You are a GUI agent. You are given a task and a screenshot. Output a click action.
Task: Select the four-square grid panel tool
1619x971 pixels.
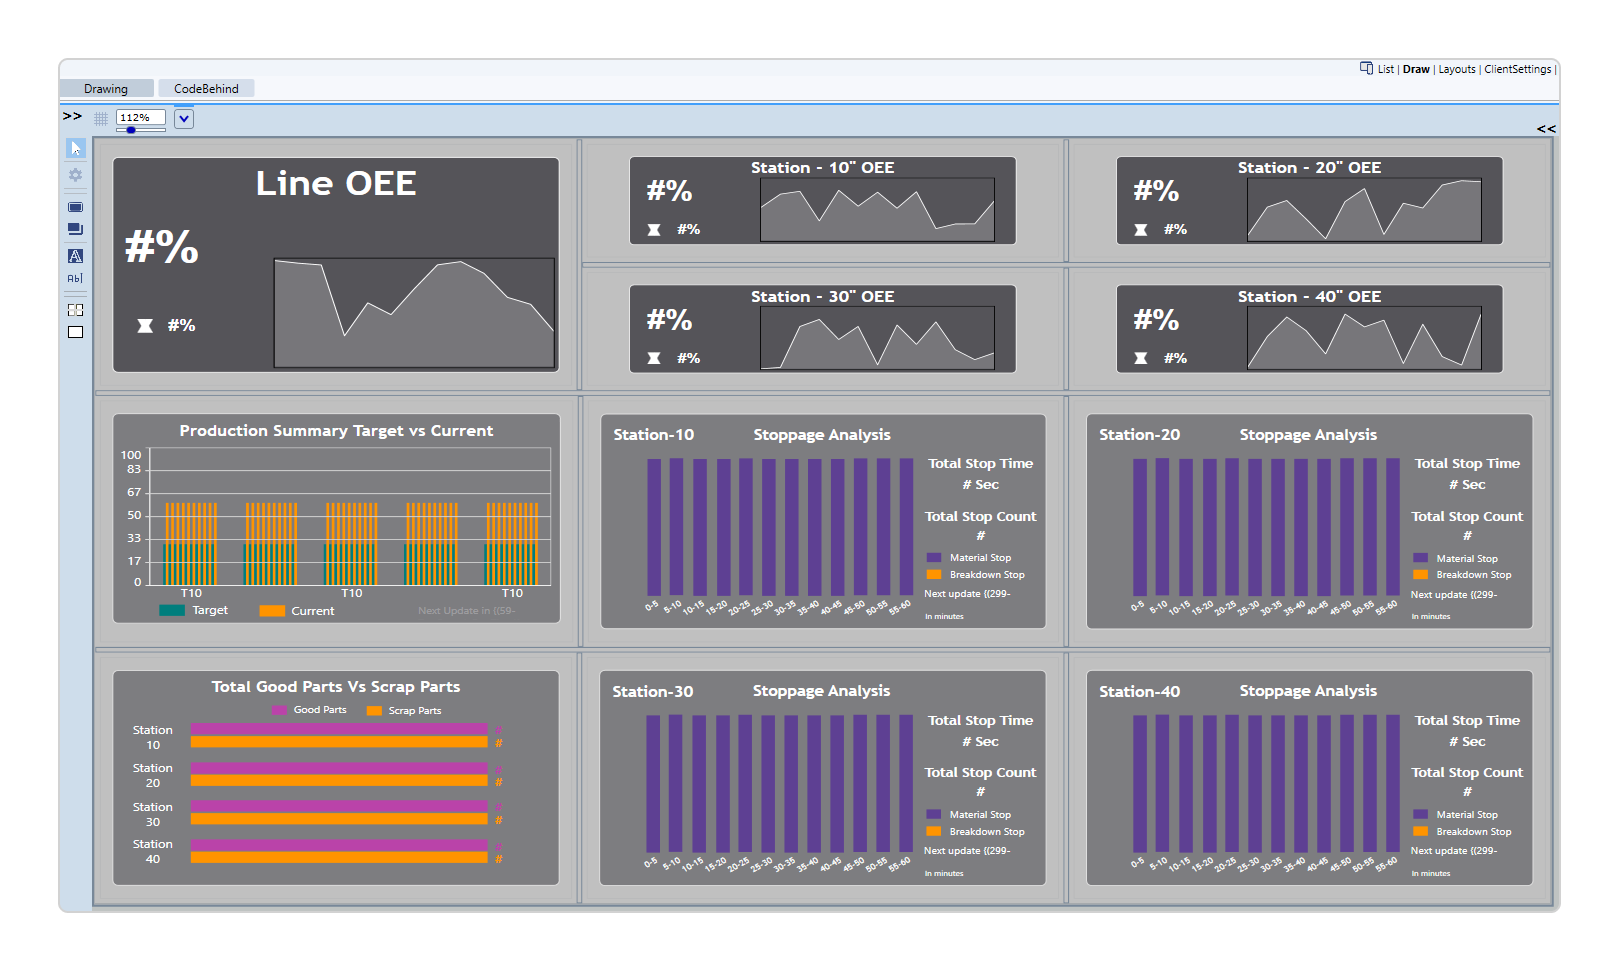(76, 310)
